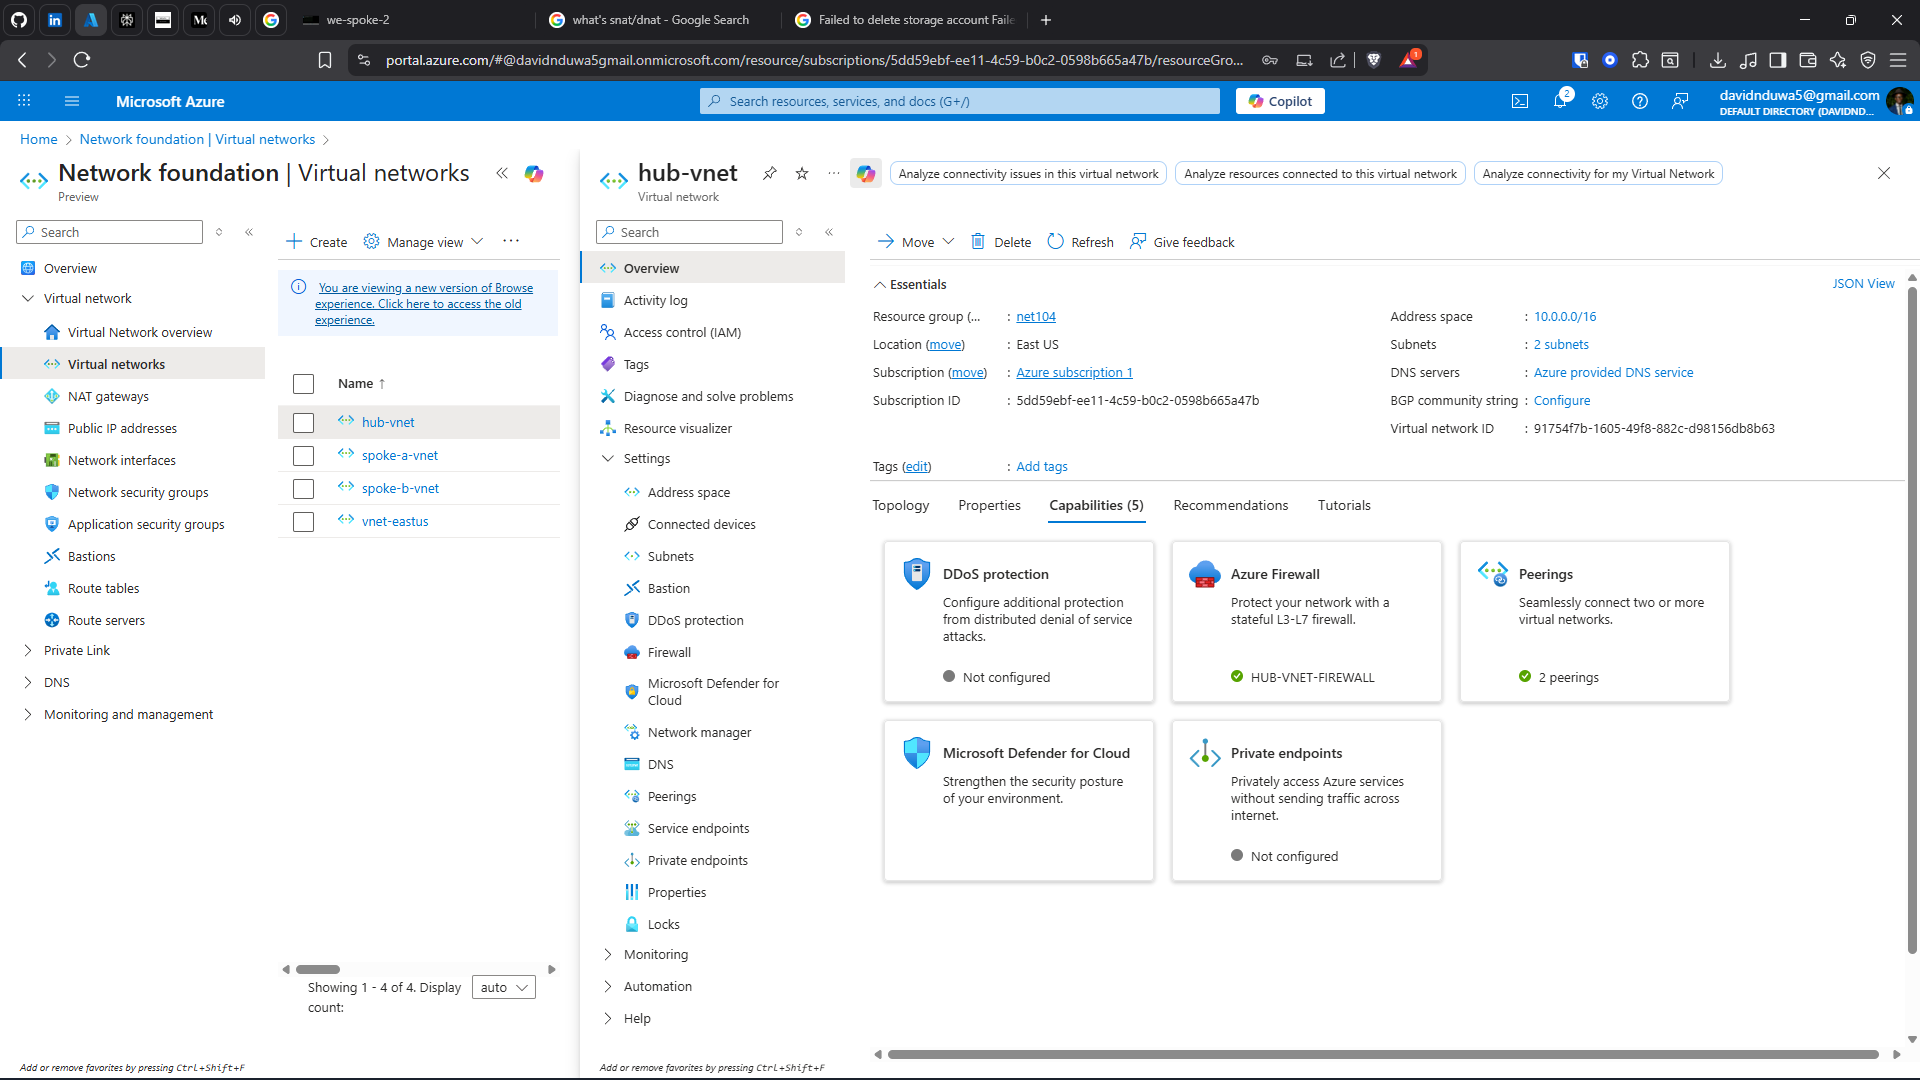Open Locks under Settings
Viewport: 1920px width, 1080px height.
[x=663, y=924]
